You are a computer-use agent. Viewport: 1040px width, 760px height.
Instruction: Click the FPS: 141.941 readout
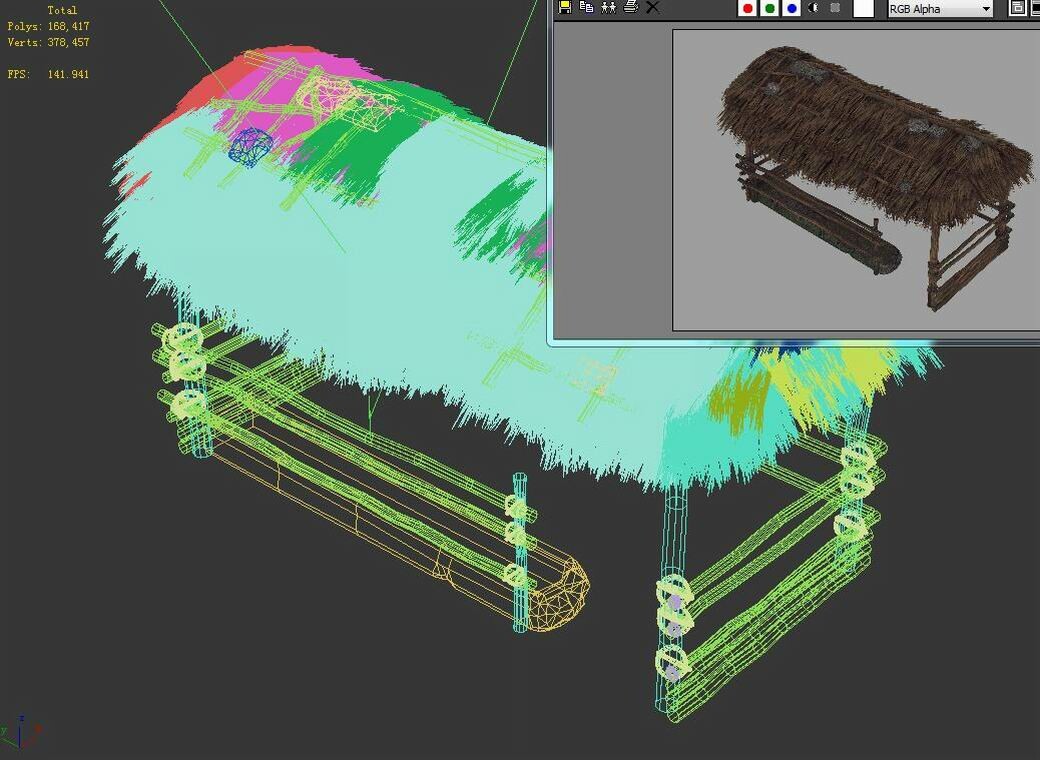click(x=48, y=74)
